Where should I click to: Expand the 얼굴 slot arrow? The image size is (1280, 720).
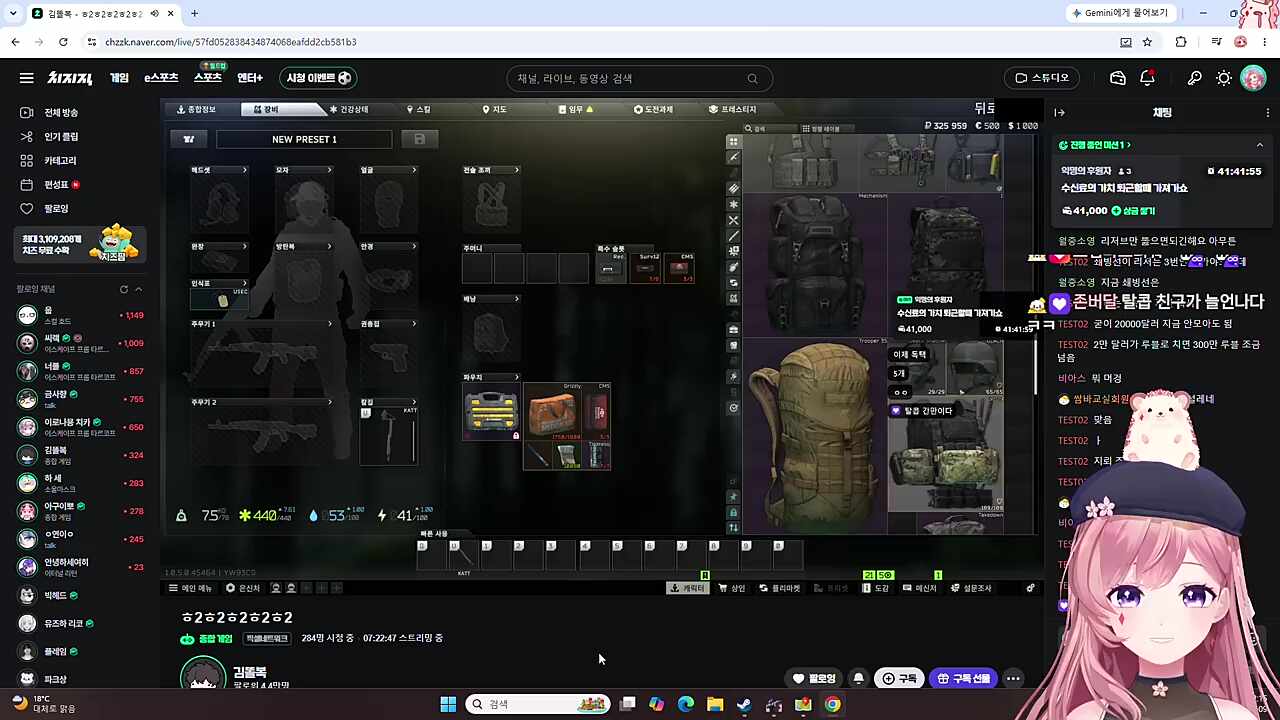coord(414,170)
